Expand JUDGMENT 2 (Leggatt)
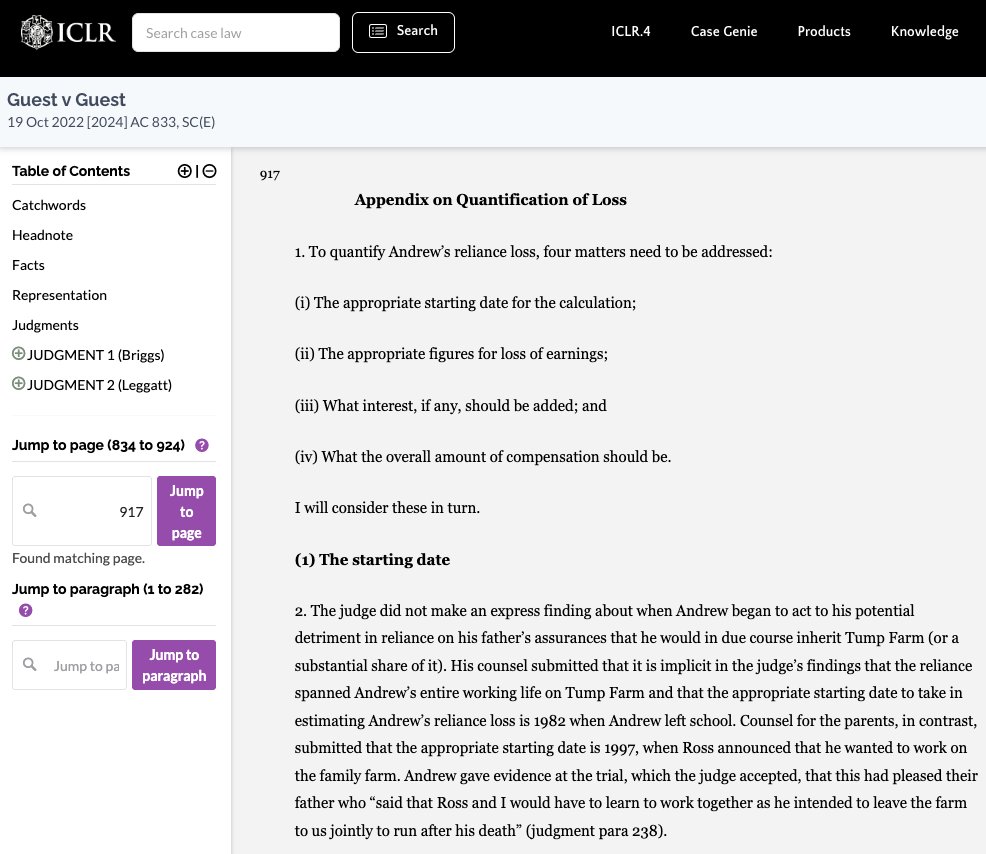The width and height of the screenshot is (986, 854). [19, 383]
